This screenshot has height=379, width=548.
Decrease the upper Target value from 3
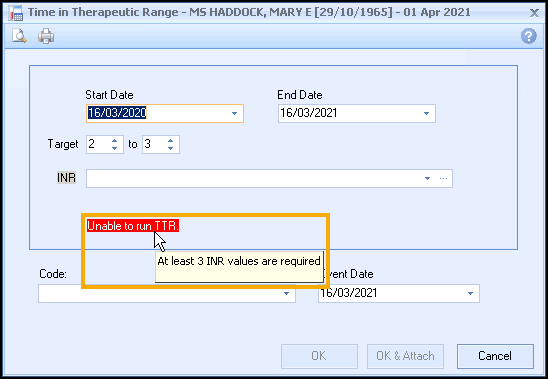[x=170, y=148]
